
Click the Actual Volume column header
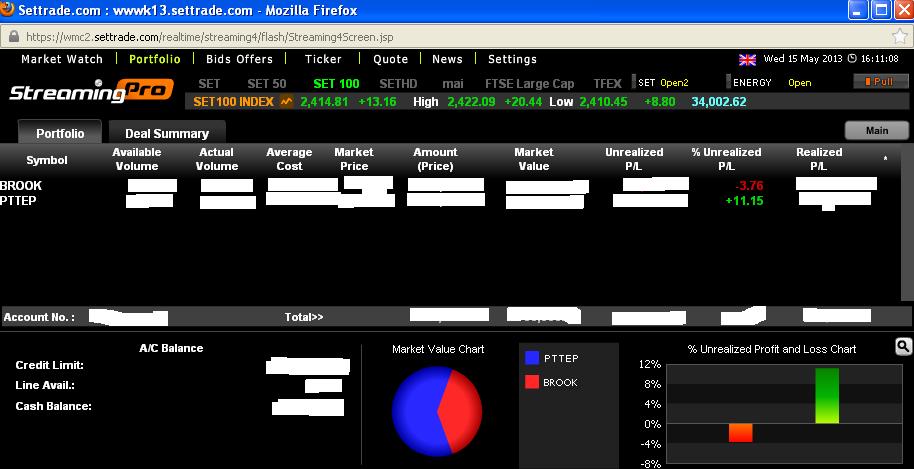coord(216,159)
